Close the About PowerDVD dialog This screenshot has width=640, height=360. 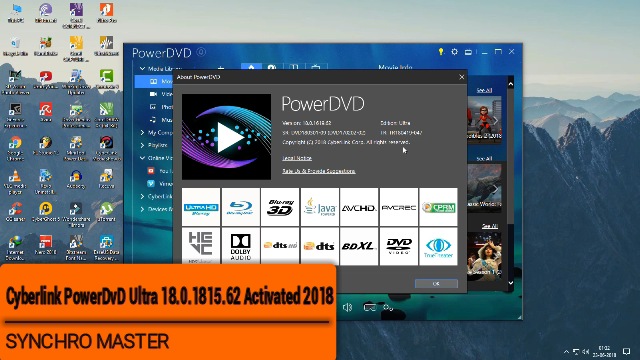click(461, 77)
